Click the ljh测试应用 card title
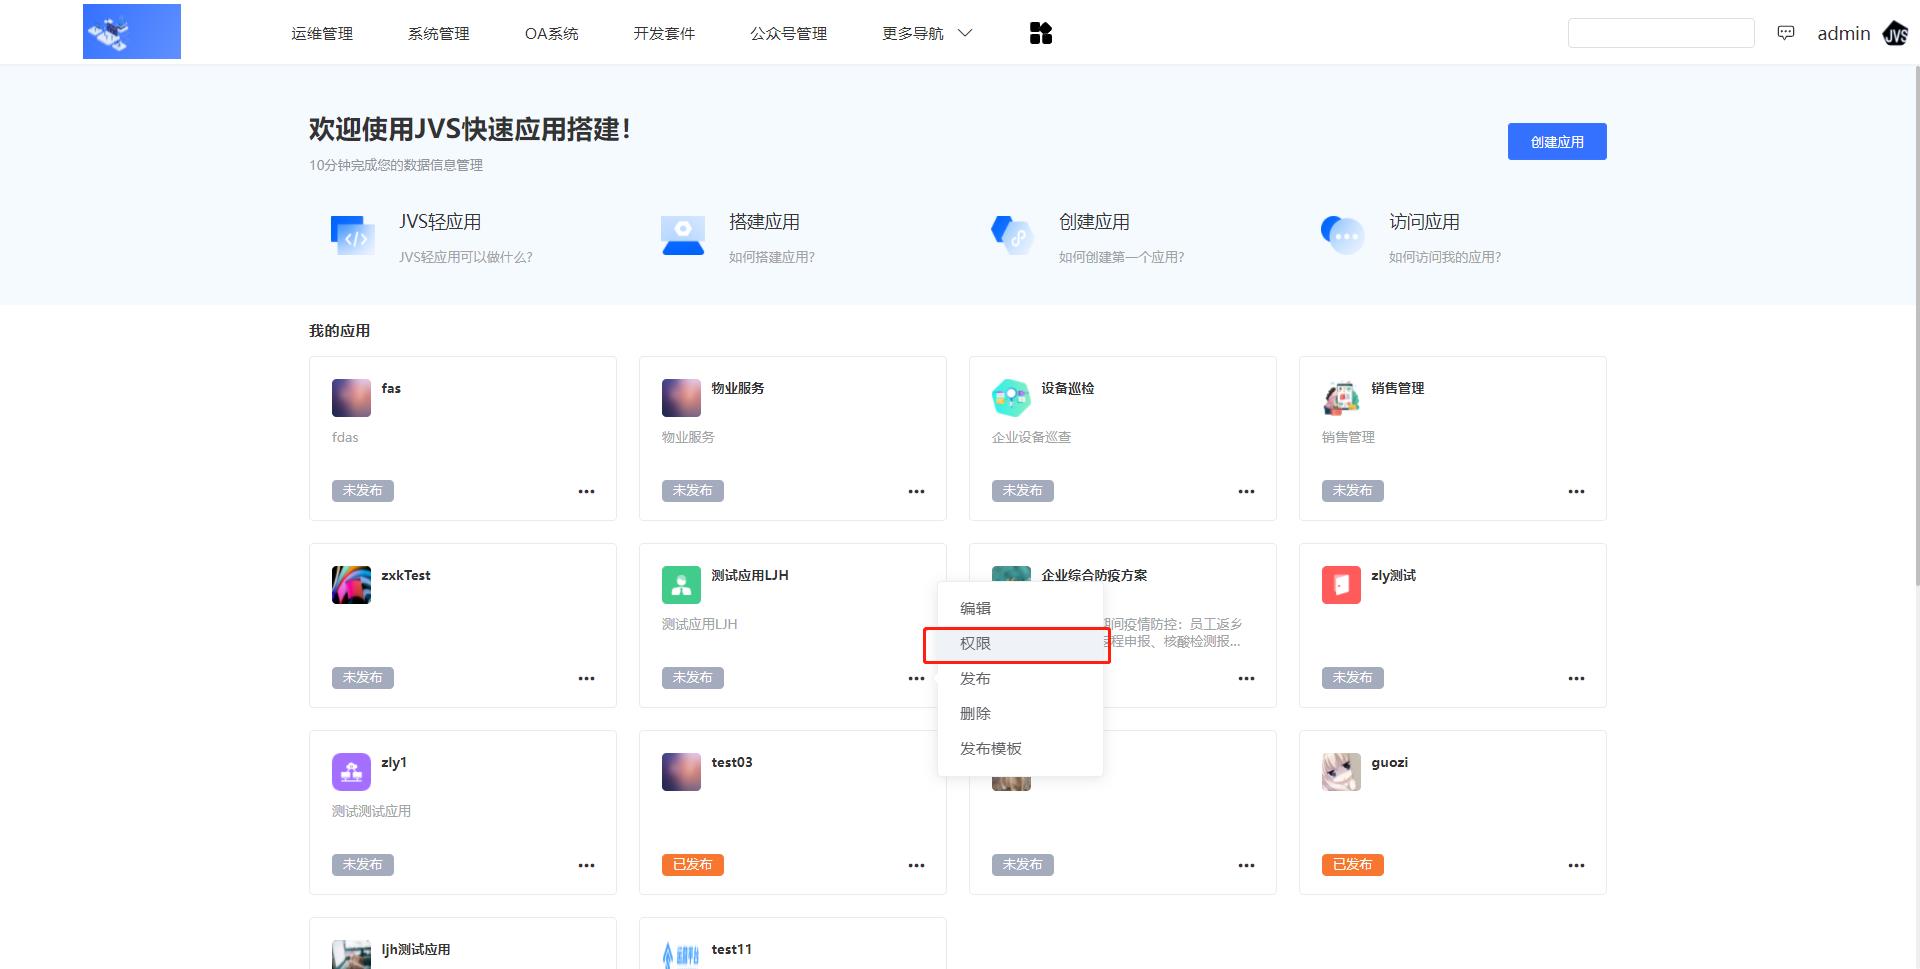 [x=416, y=949]
